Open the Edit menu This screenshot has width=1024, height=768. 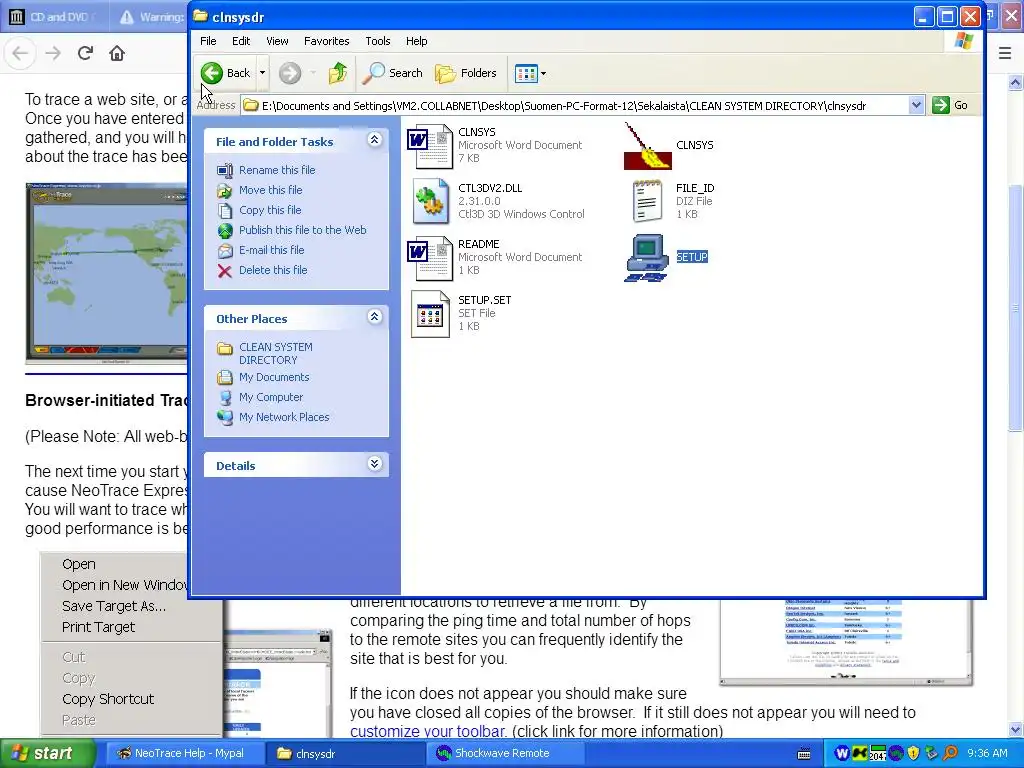click(x=241, y=41)
